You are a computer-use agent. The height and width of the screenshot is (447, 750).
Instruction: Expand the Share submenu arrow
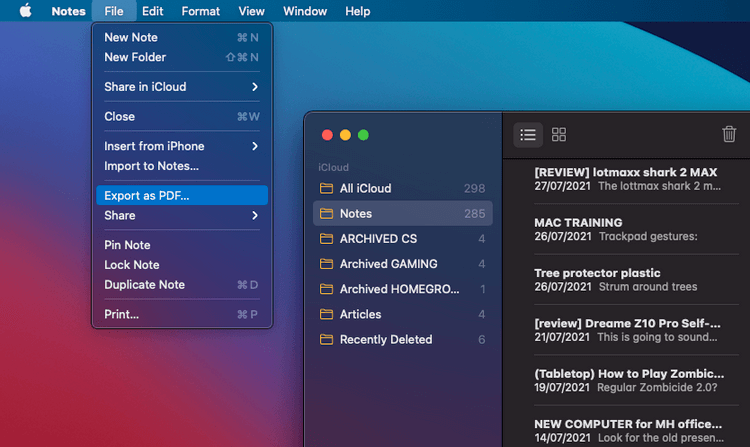point(255,216)
